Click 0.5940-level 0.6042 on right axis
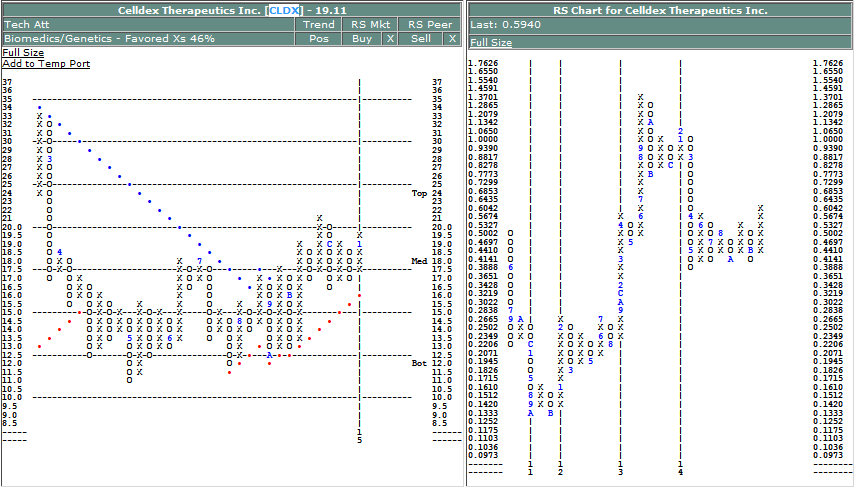 click(828, 208)
